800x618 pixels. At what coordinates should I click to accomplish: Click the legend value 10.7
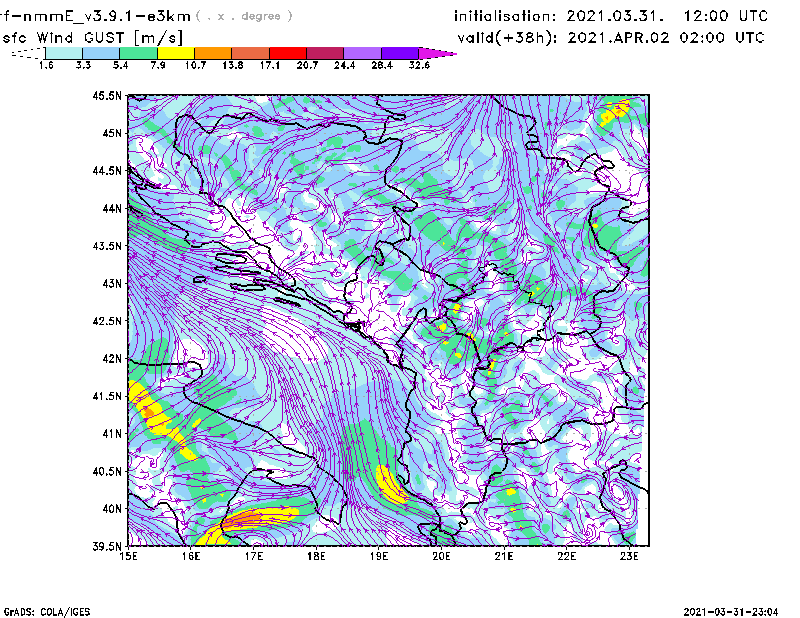(x=195, y=65)
